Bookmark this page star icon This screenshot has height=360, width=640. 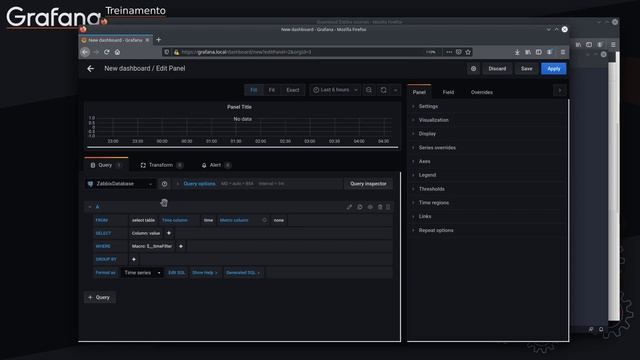tap(468, 52)
